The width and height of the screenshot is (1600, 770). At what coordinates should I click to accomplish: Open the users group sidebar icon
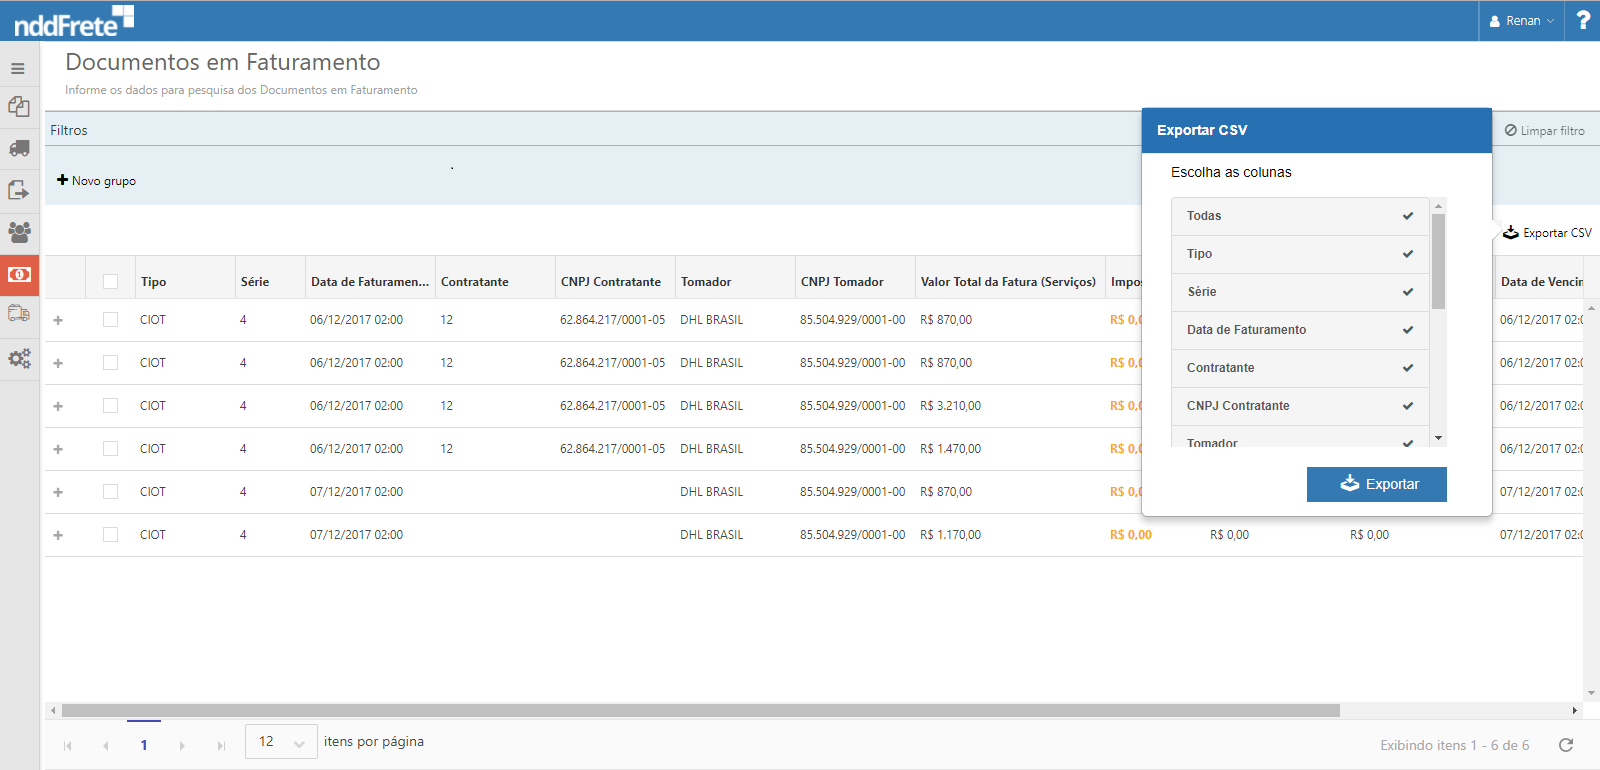click(x=19, y=232)
